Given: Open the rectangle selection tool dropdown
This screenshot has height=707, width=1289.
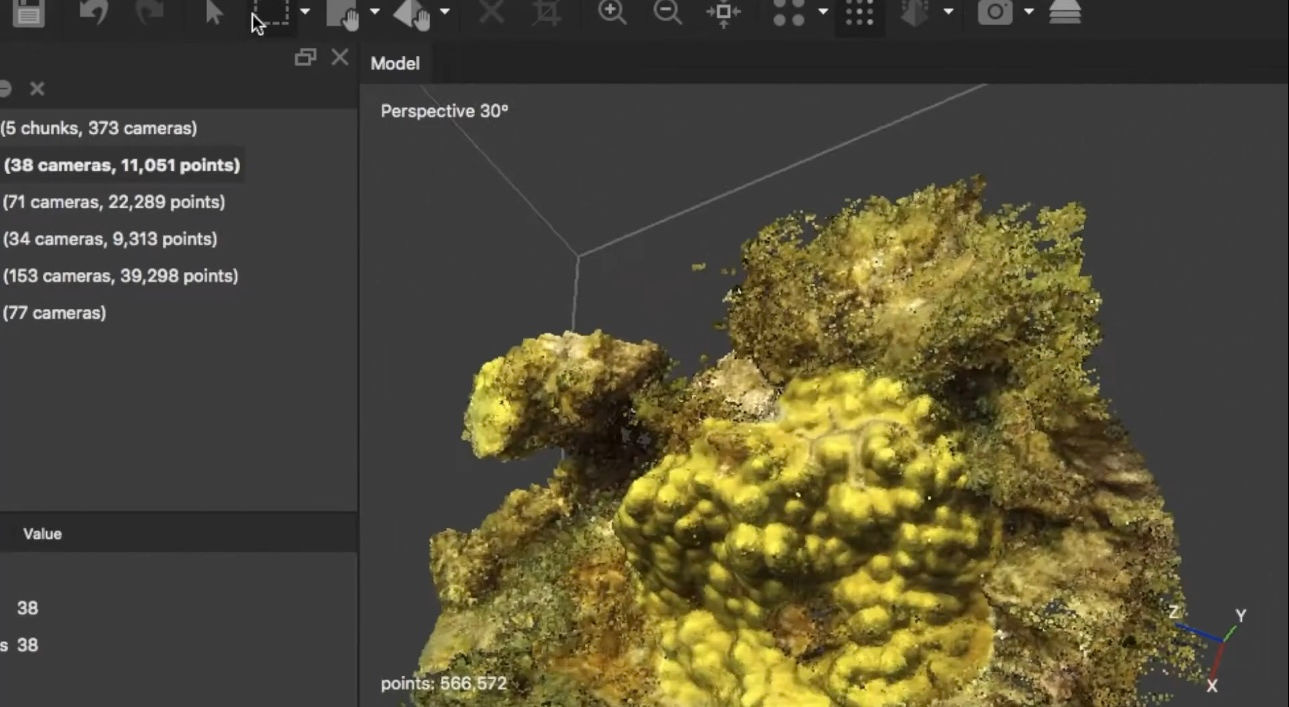Looking at the screenshot, I should (303, 14).
